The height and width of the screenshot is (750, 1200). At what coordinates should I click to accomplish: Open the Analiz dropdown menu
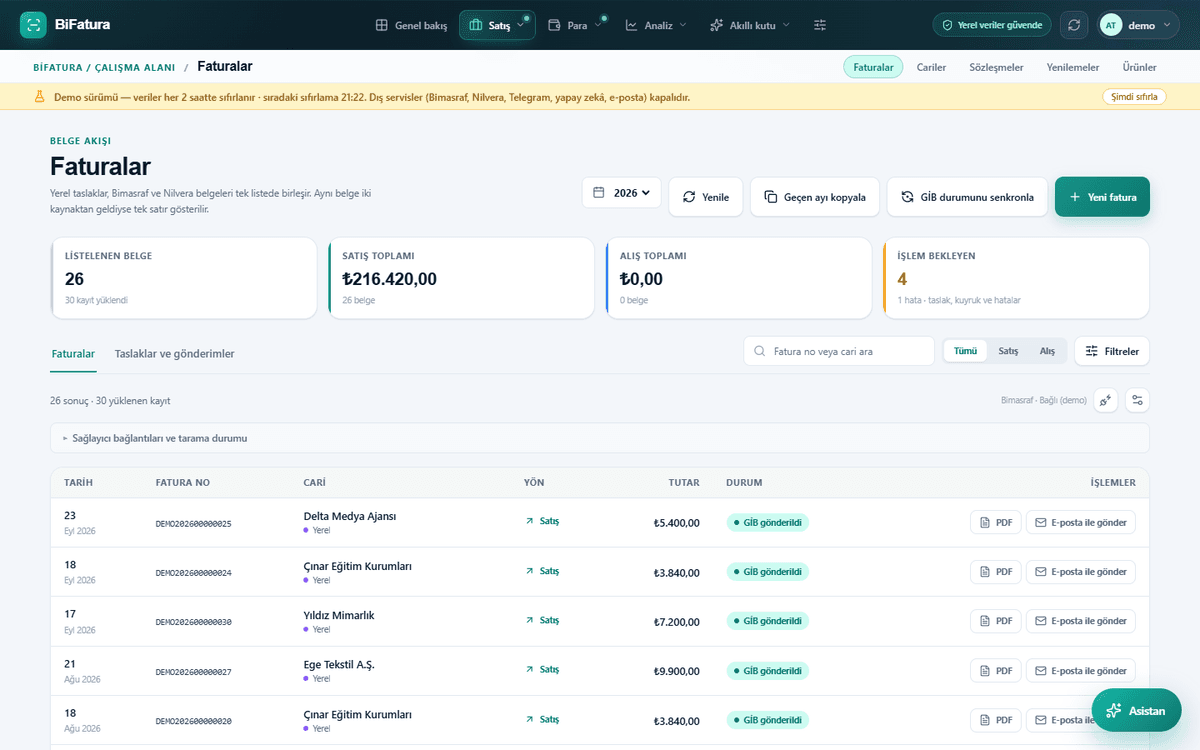click(656, 25)
